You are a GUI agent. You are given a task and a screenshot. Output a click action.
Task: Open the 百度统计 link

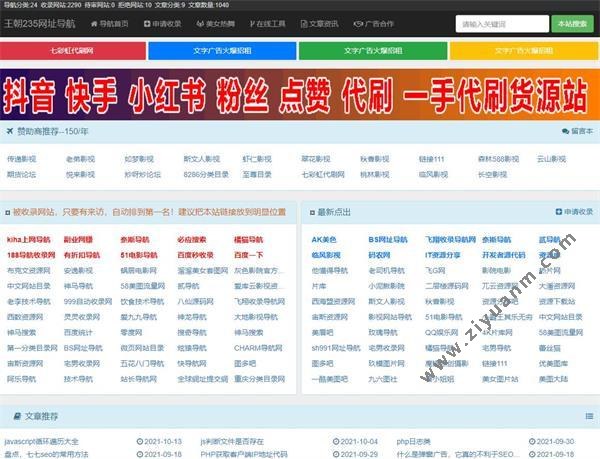[x=78, y=332]
